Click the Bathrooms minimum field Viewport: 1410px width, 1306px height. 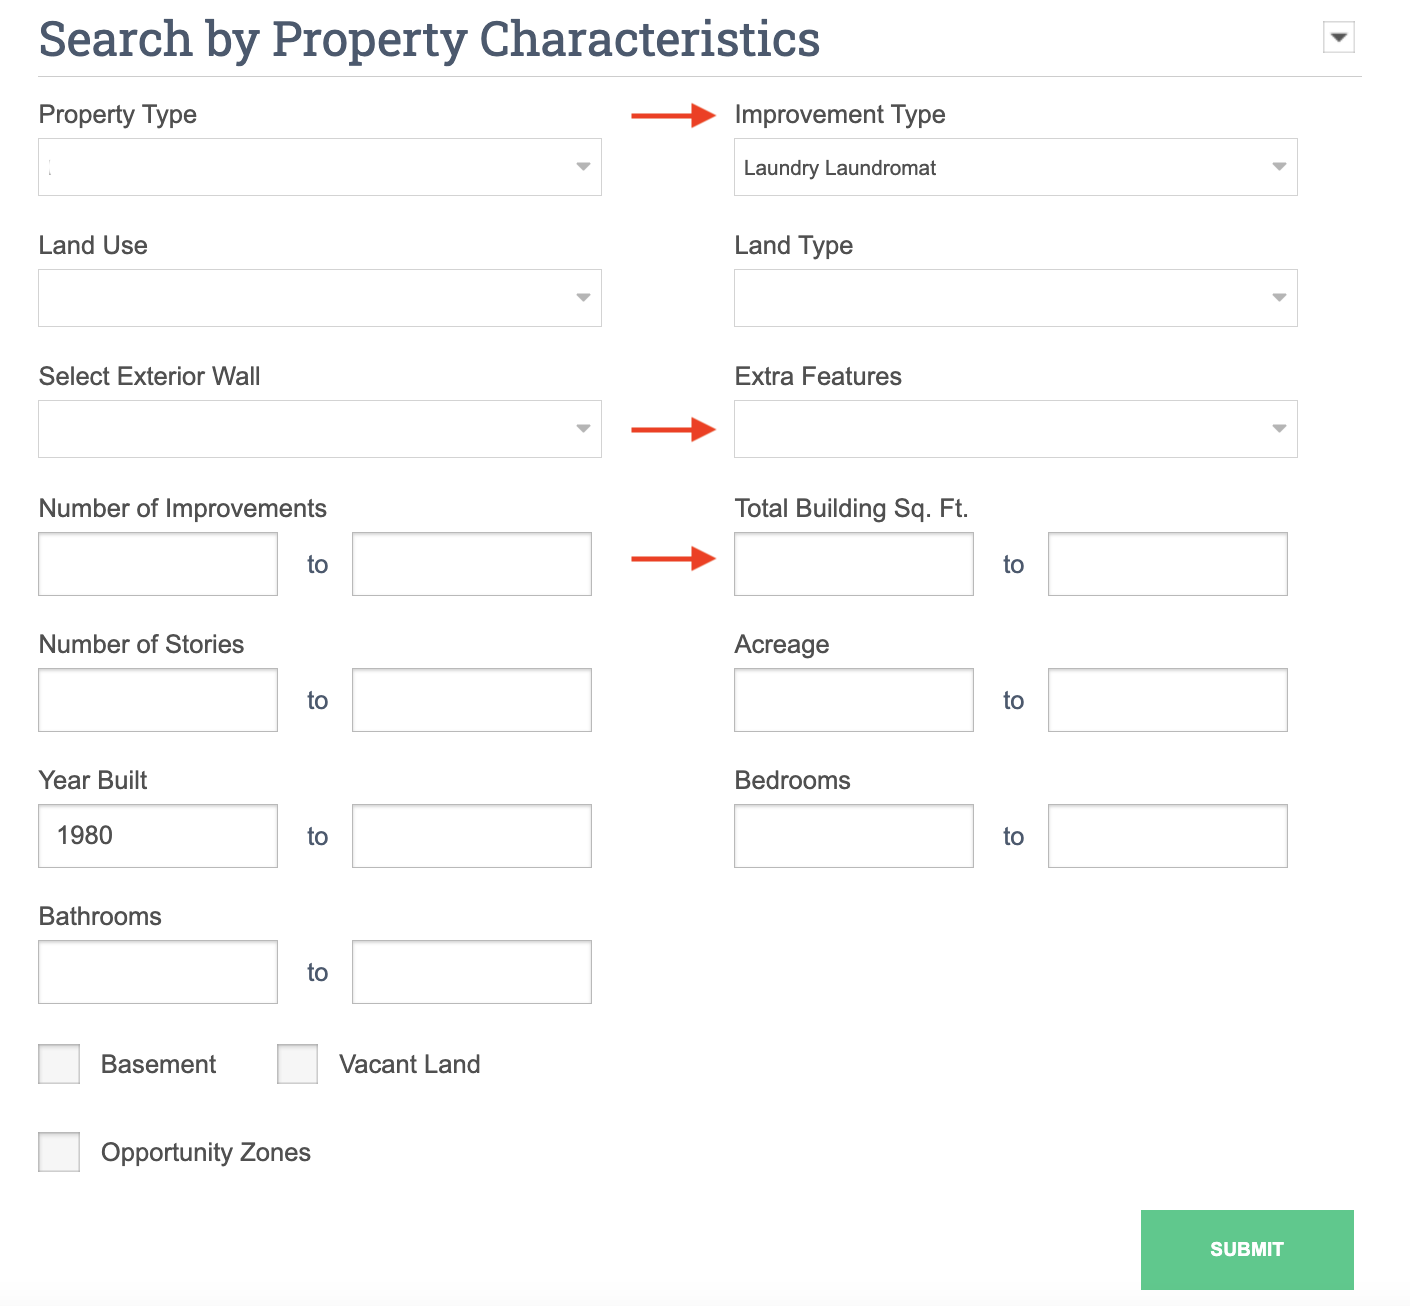click(158, 972)
